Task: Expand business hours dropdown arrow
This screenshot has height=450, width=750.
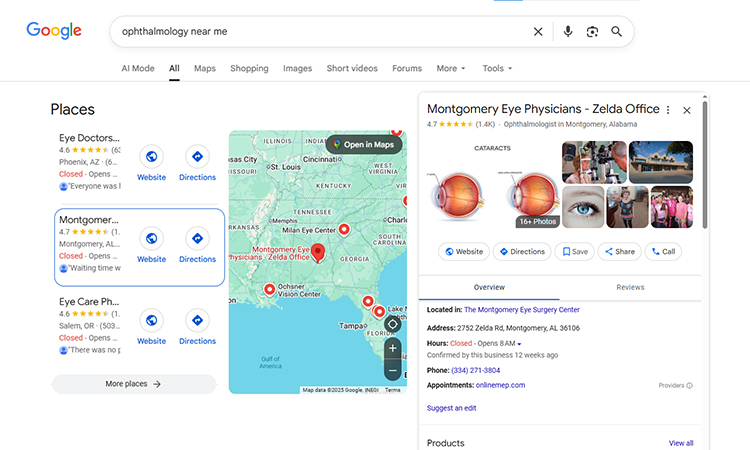Action: pyautogui.click(x=519, y=344)
